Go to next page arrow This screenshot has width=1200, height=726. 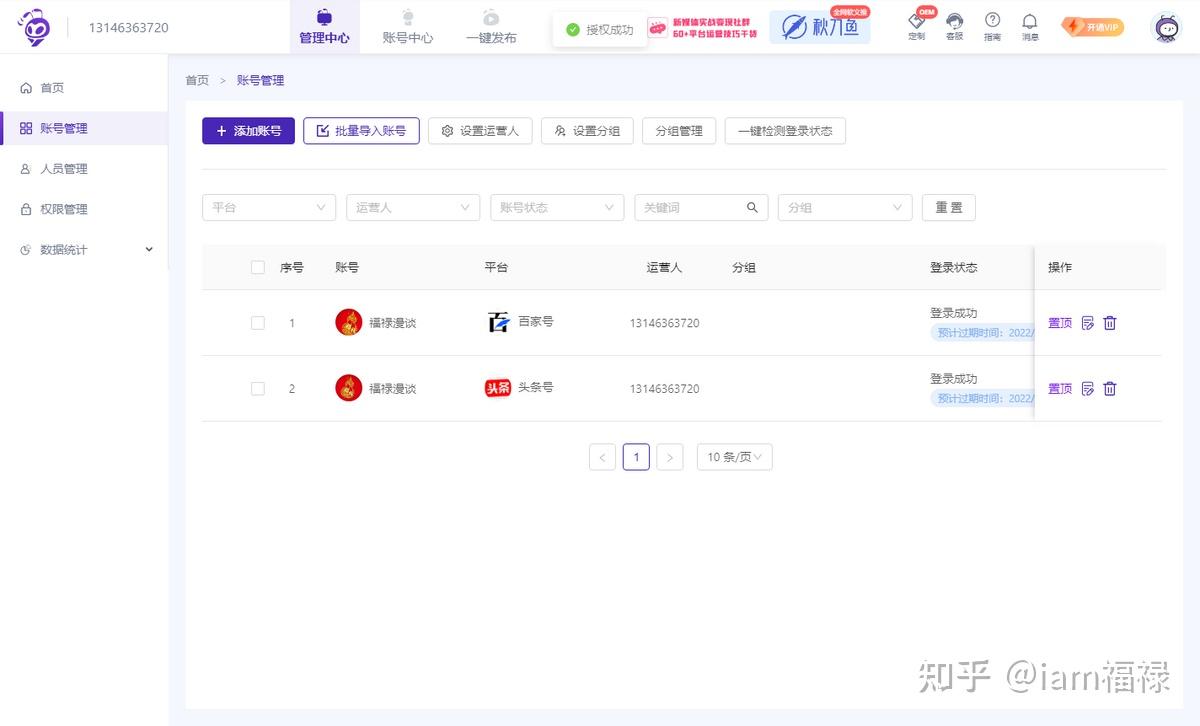click(x=670, y=457)
